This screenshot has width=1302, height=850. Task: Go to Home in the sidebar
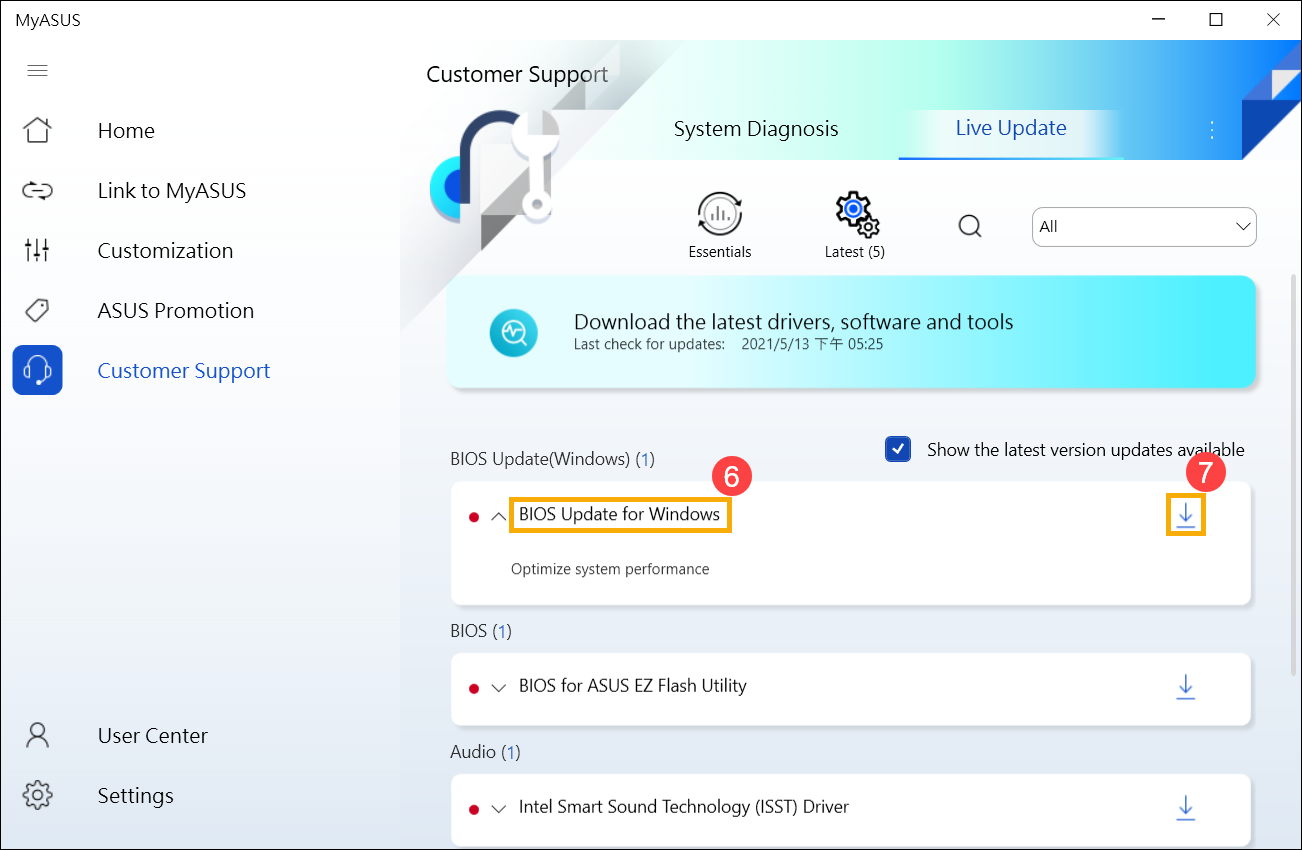(x=126, y=131)
